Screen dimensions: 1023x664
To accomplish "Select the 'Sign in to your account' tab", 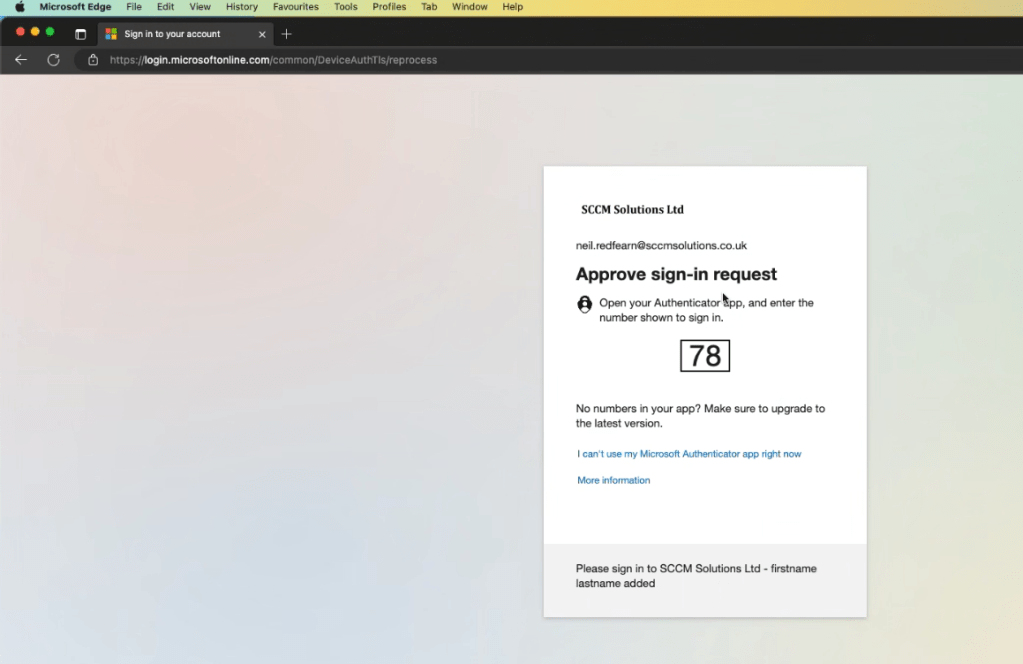I will pyautogui.click(x=172, y=34).
